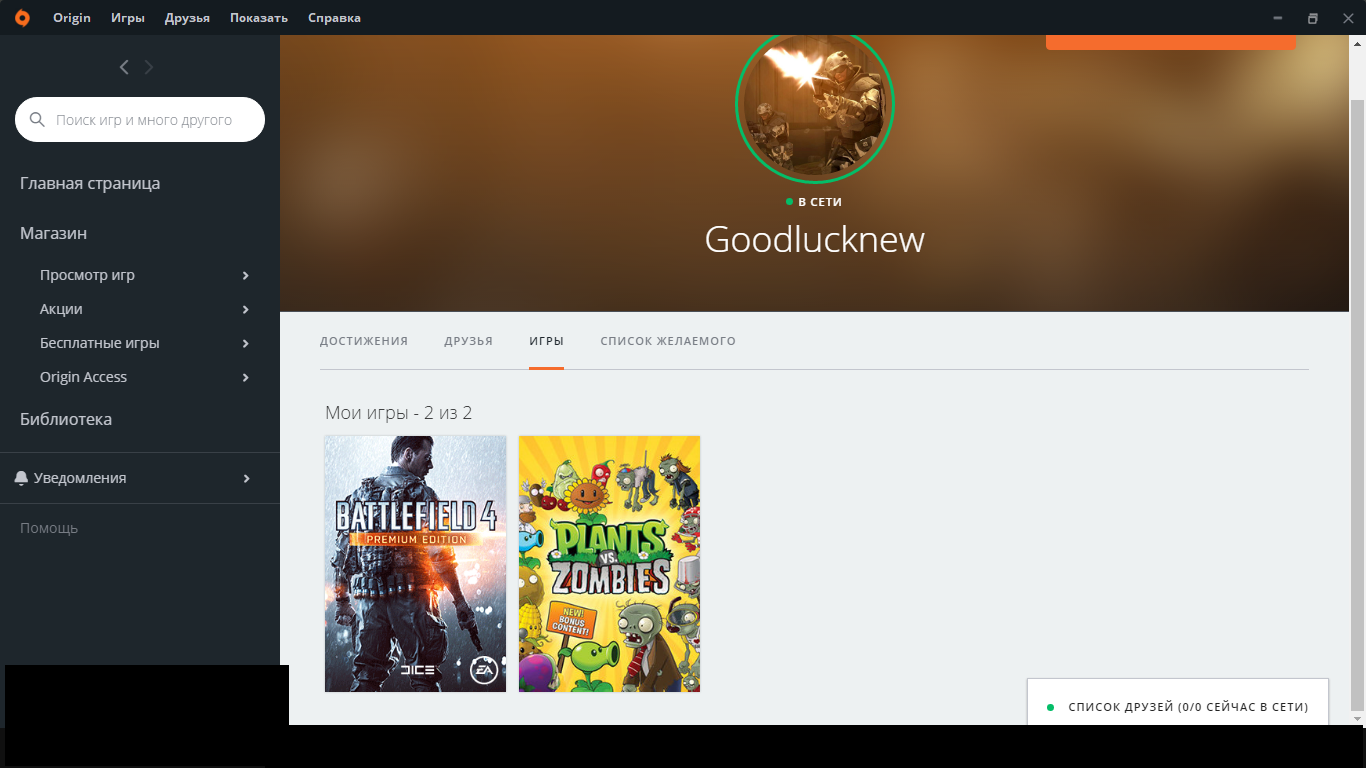This screenshot has width=1366, height=768.
Task: Open the Игры menu in the menu bar
Action: point(128,18)
